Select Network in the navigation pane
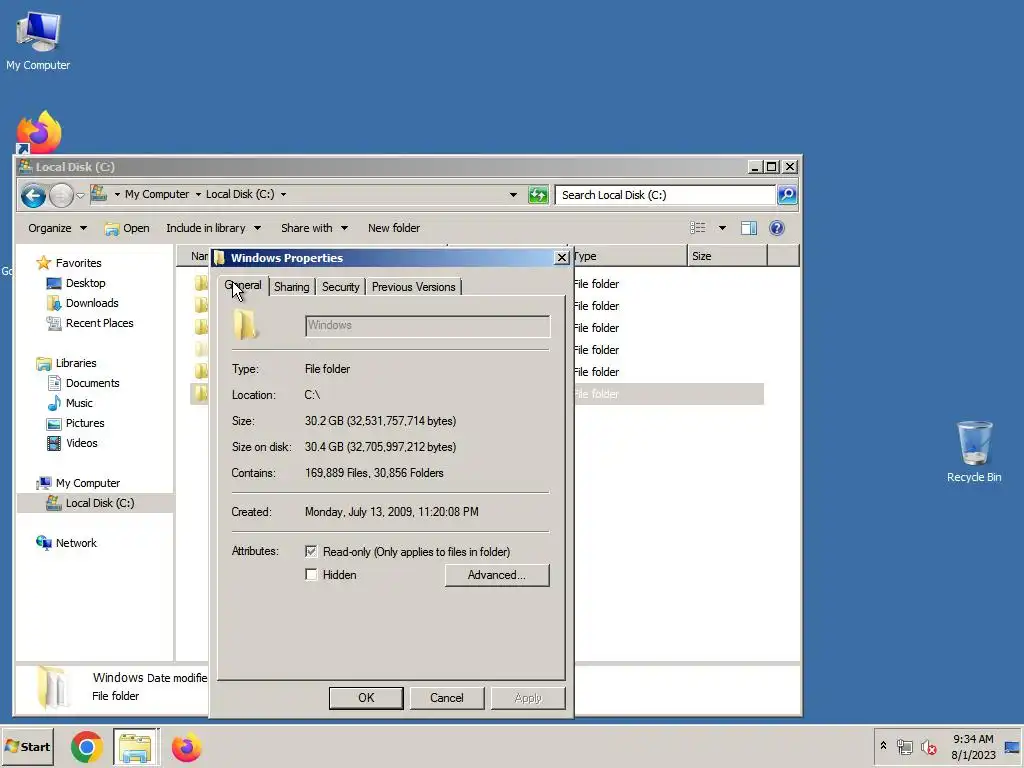Screen dimensions: 1024x768 pos(76,543)
